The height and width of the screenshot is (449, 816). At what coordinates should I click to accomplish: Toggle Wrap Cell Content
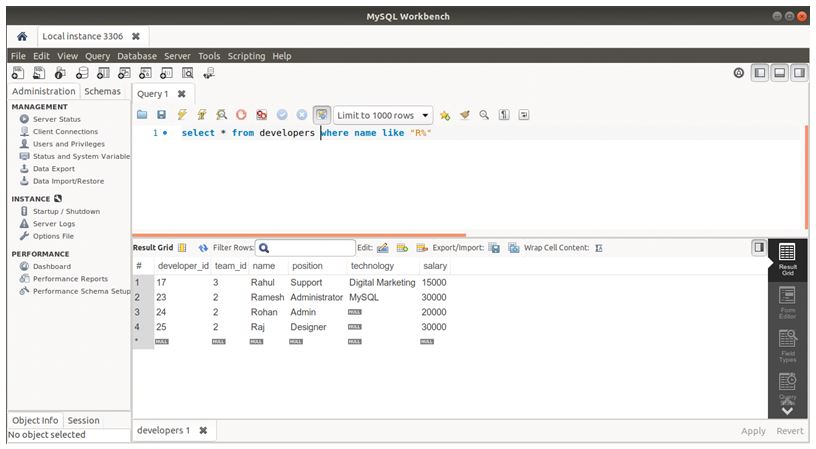599,248
